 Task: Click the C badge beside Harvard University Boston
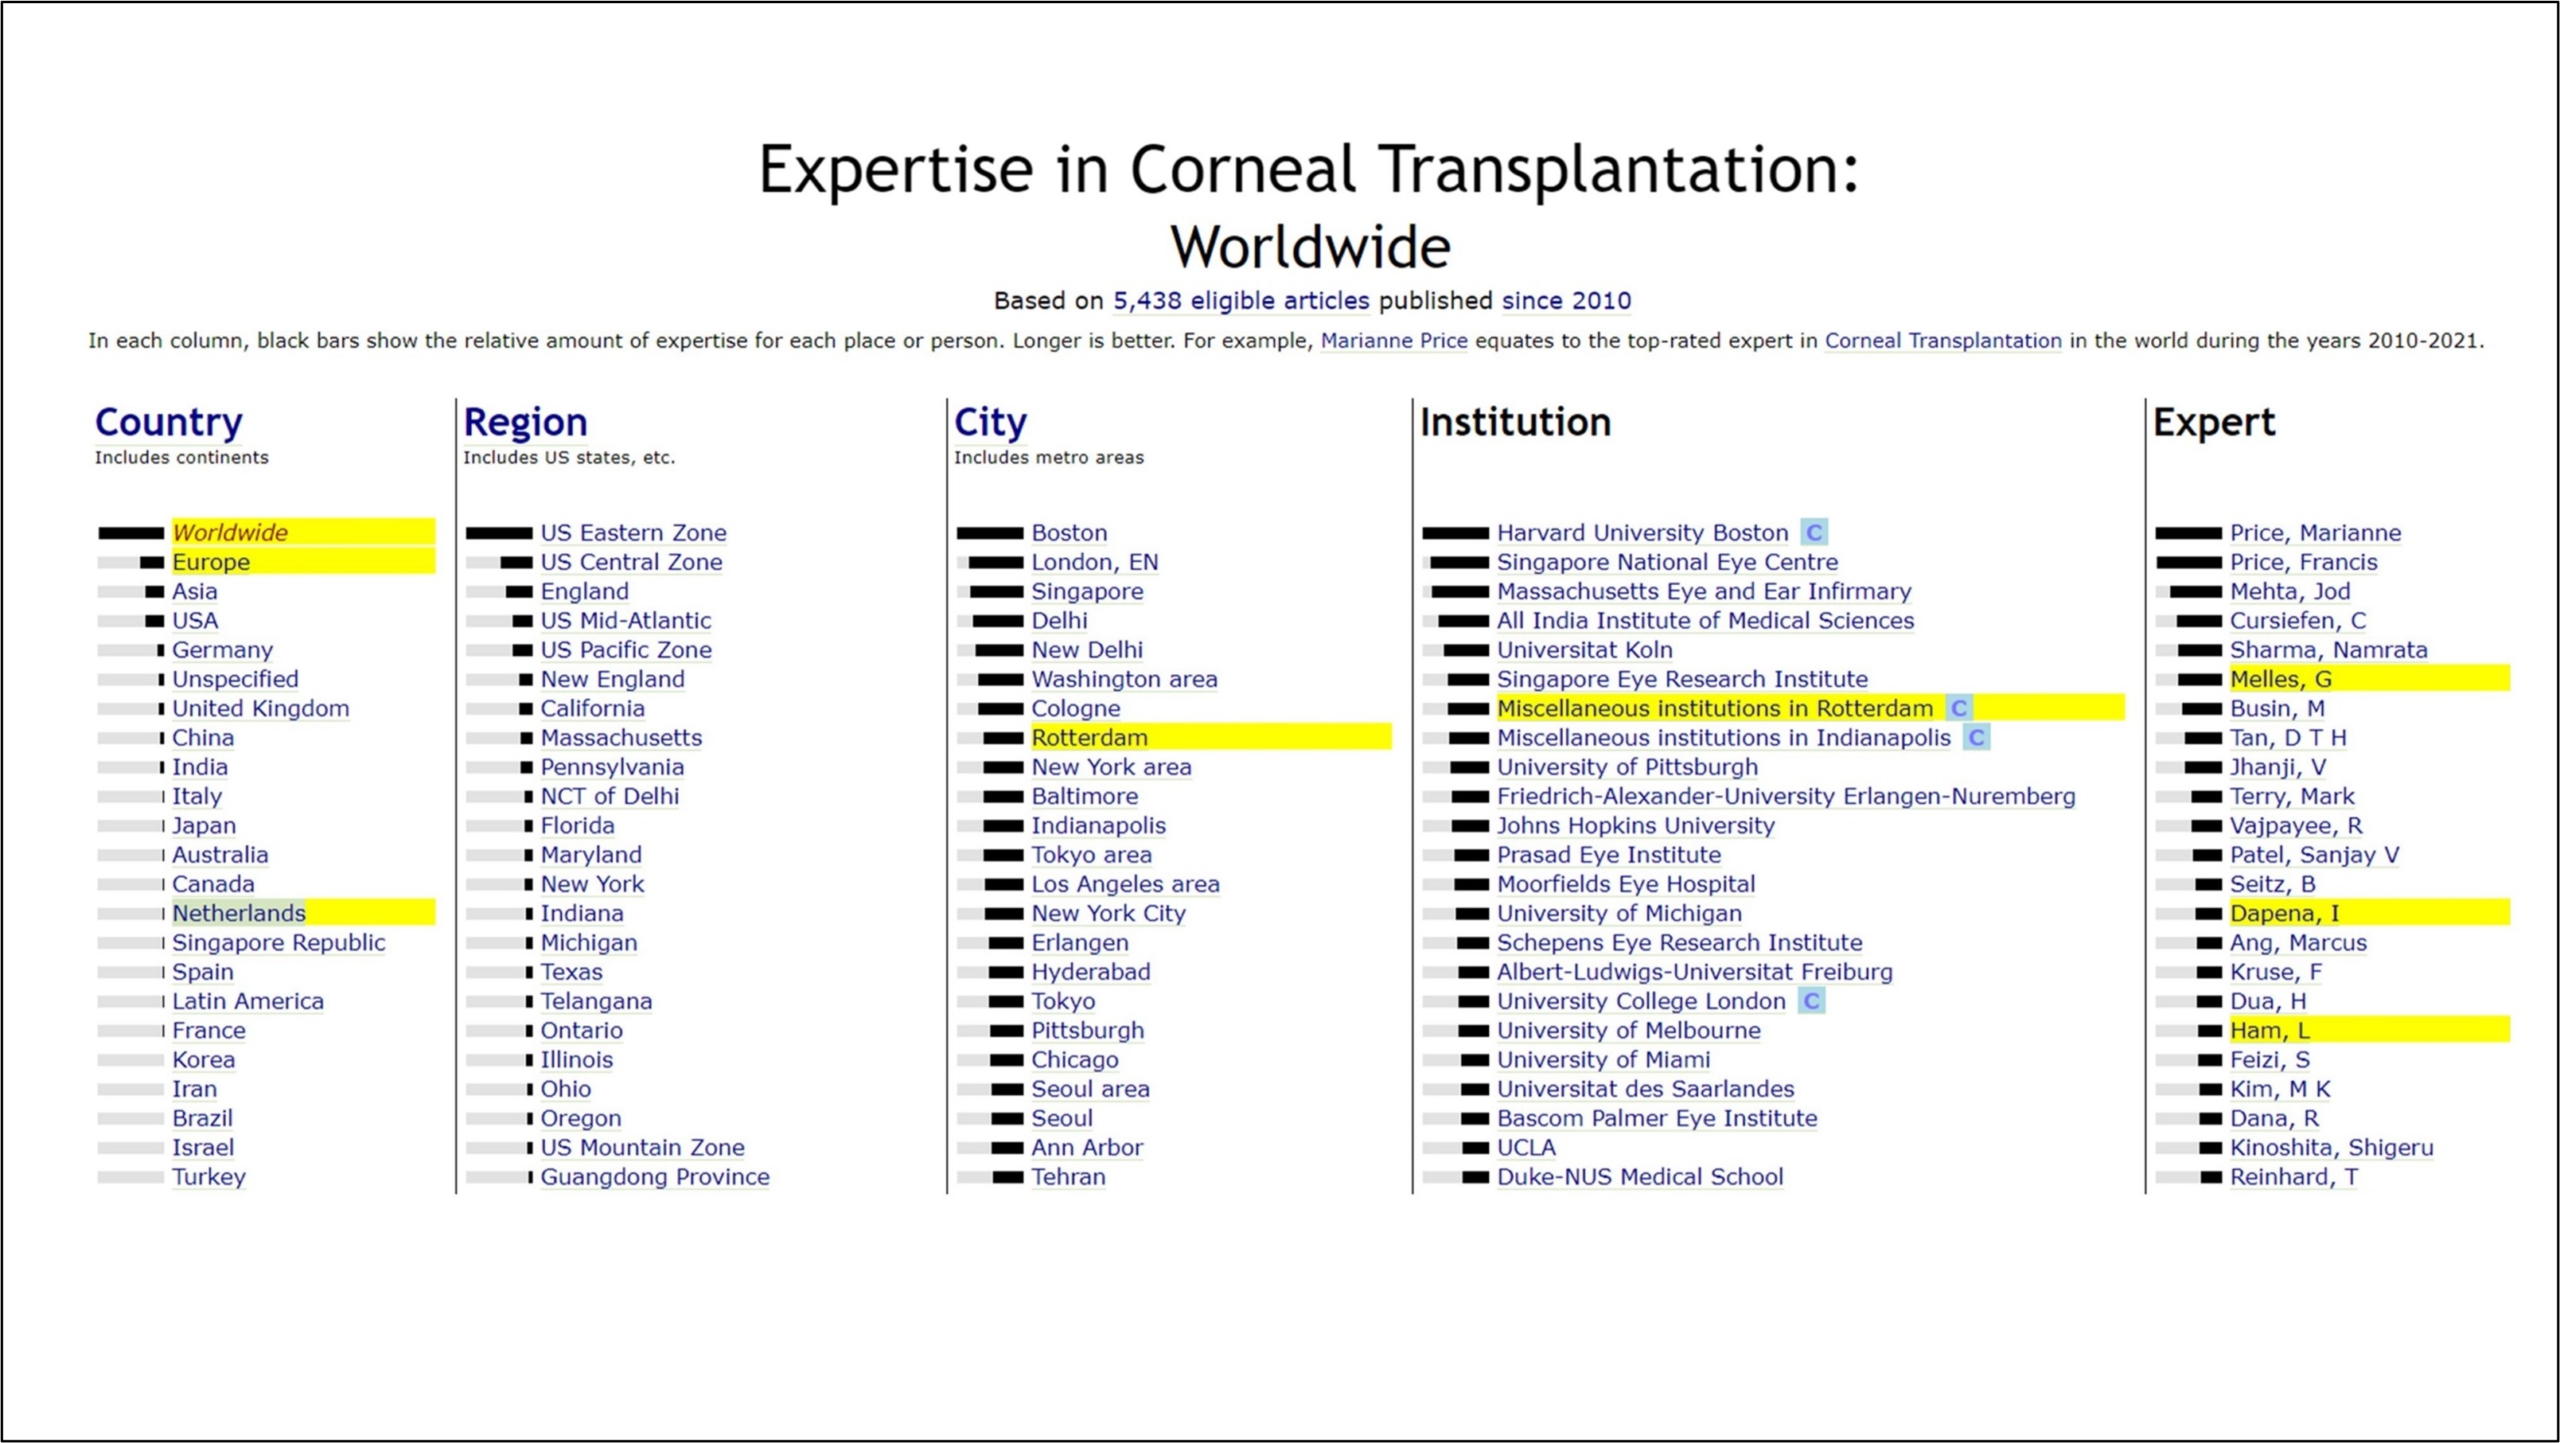point(1814,532)
